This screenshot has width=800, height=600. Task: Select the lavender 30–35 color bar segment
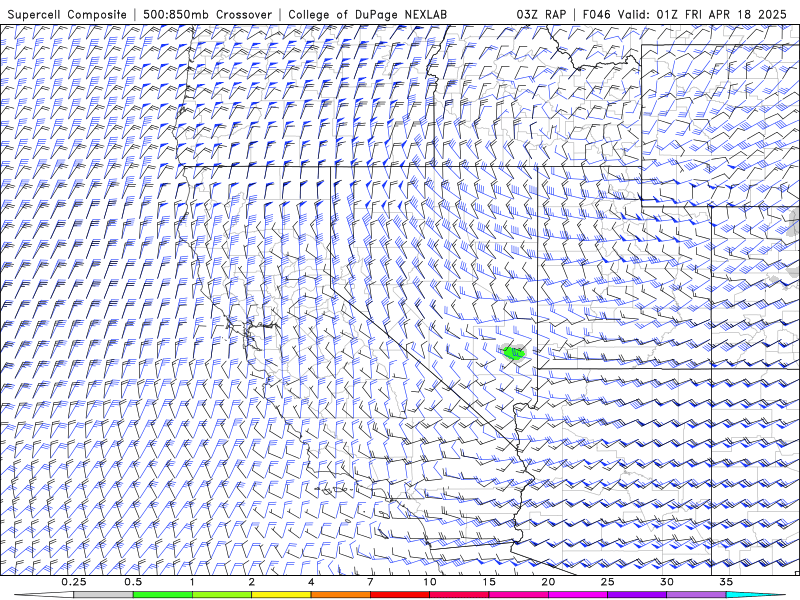(x=696, y=595)
